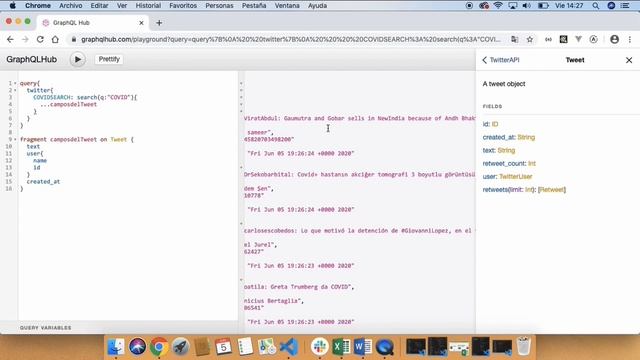Open Slack from the Dock
Image resolution: width=640 pixels, height=360 pixels.
(x=320, y=347)
